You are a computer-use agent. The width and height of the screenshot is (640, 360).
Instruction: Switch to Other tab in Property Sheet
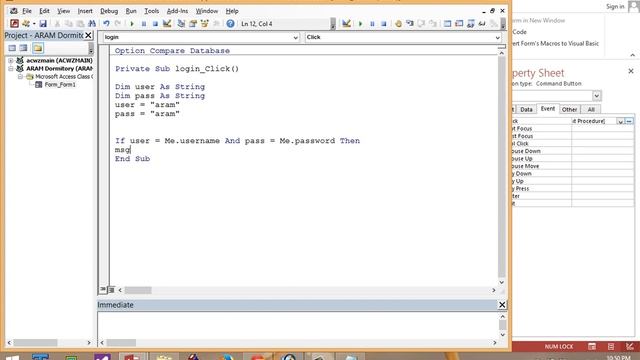click(569, 109)
